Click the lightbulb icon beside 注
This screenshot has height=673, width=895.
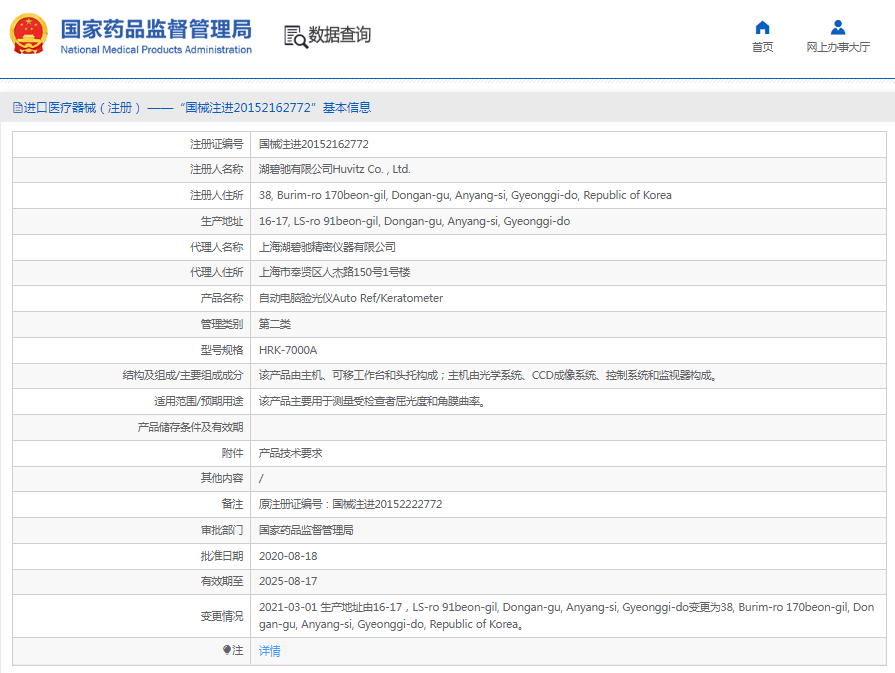tap(227, 650)
